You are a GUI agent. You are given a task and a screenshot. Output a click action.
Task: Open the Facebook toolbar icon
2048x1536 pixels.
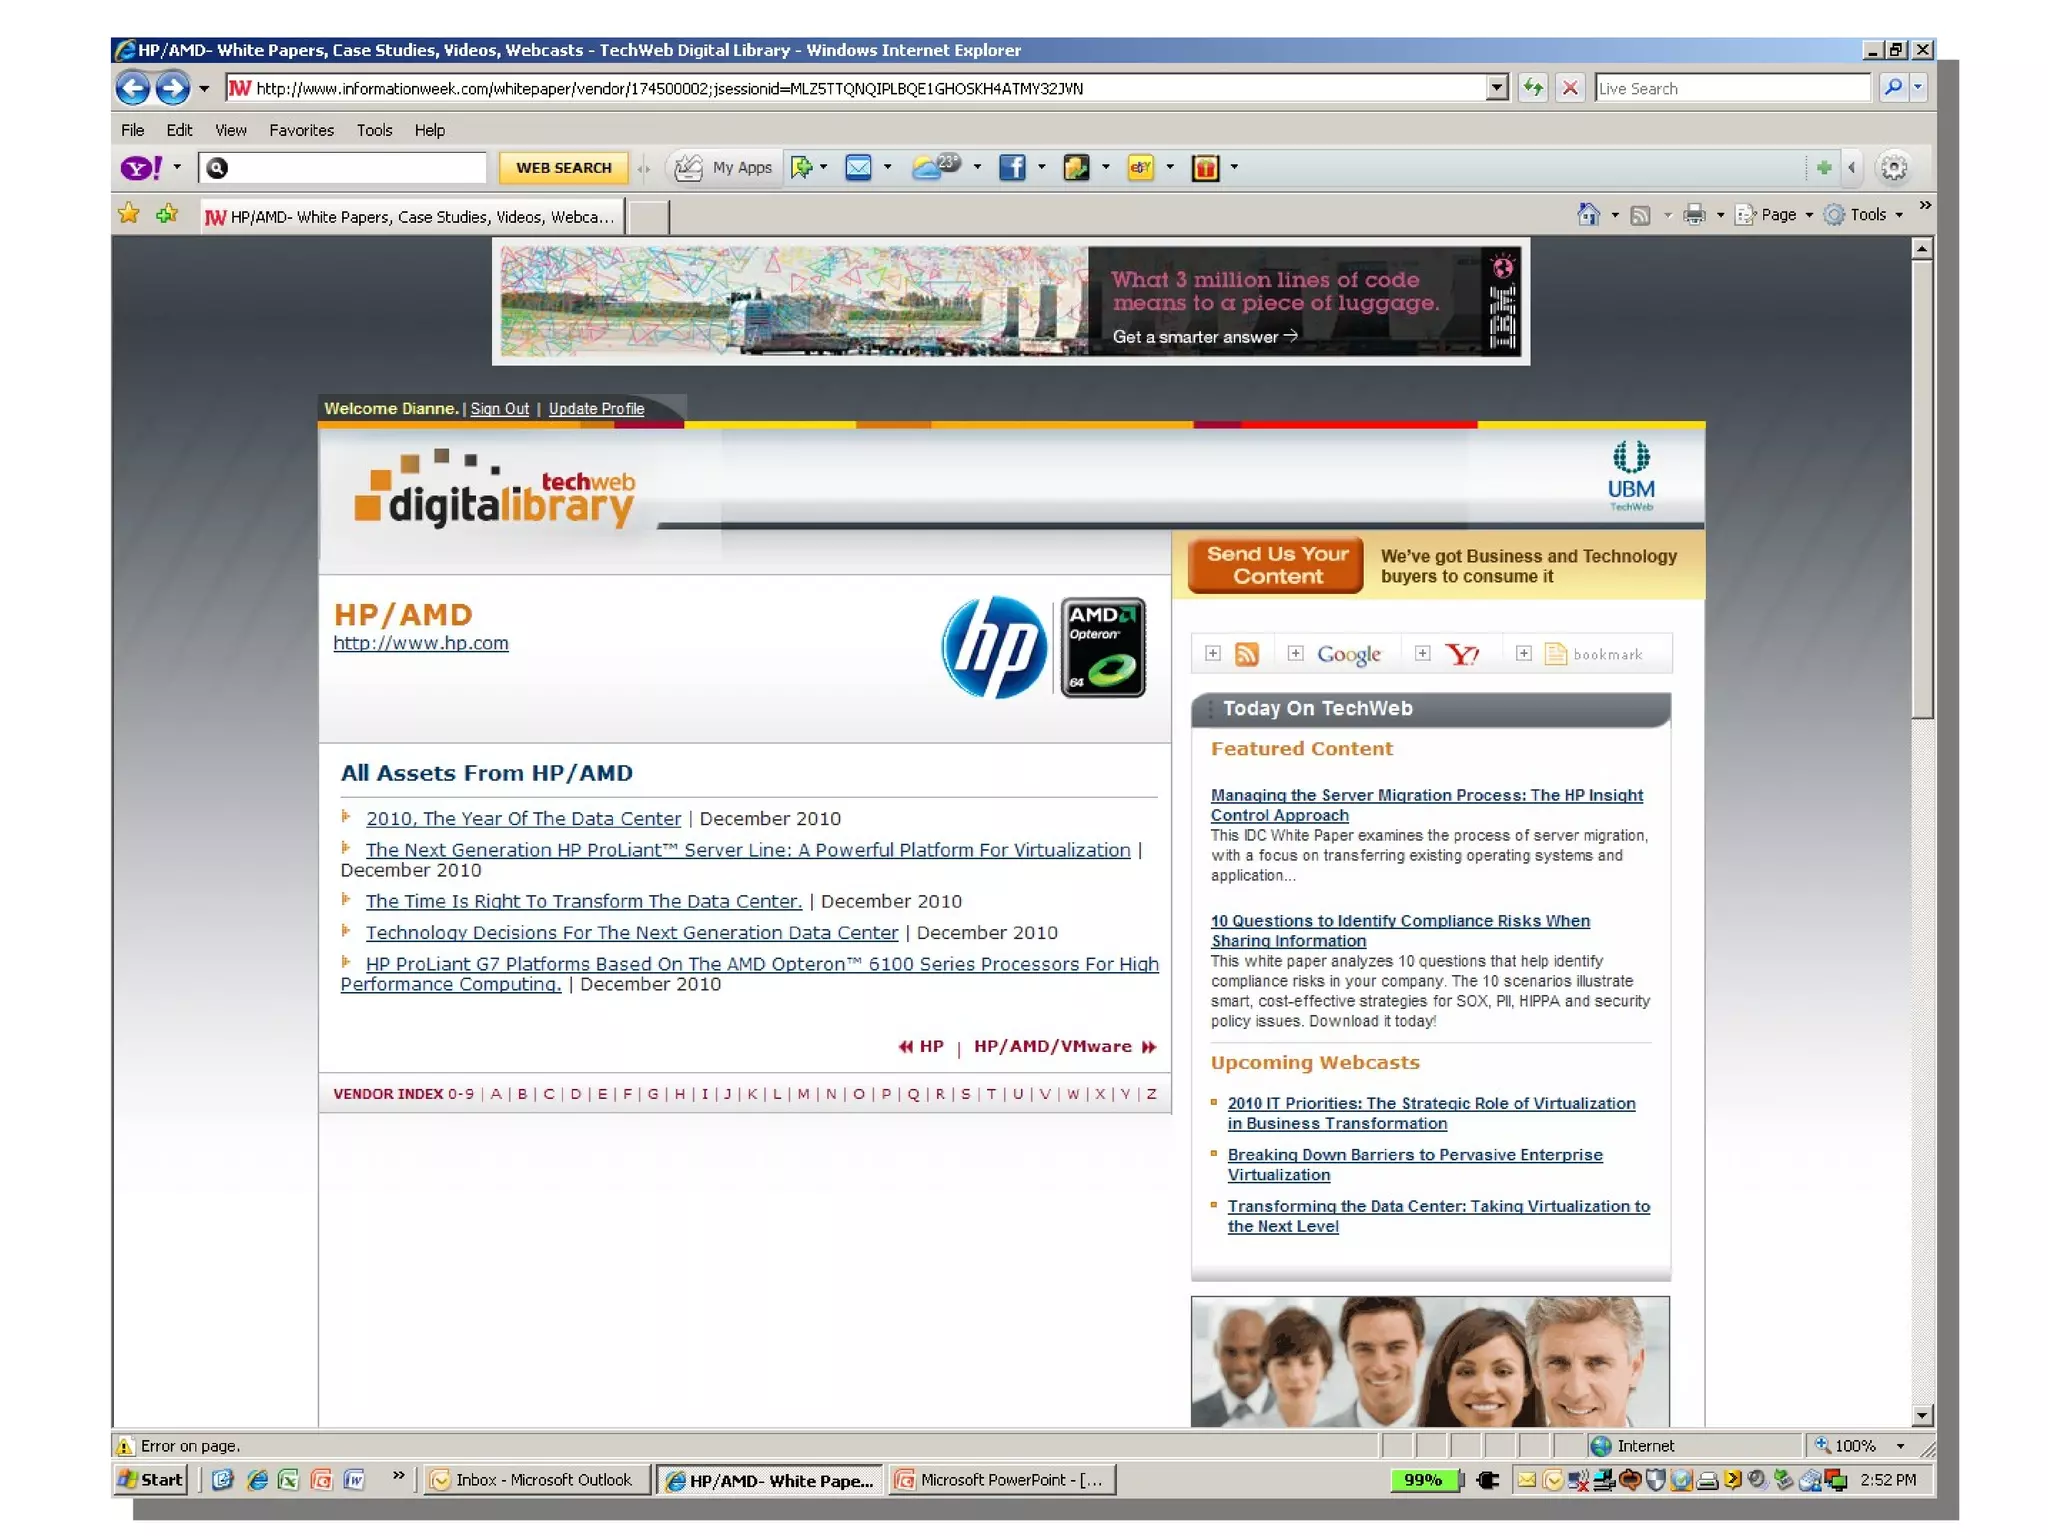pyautogui.click(x=1012, y=167)
